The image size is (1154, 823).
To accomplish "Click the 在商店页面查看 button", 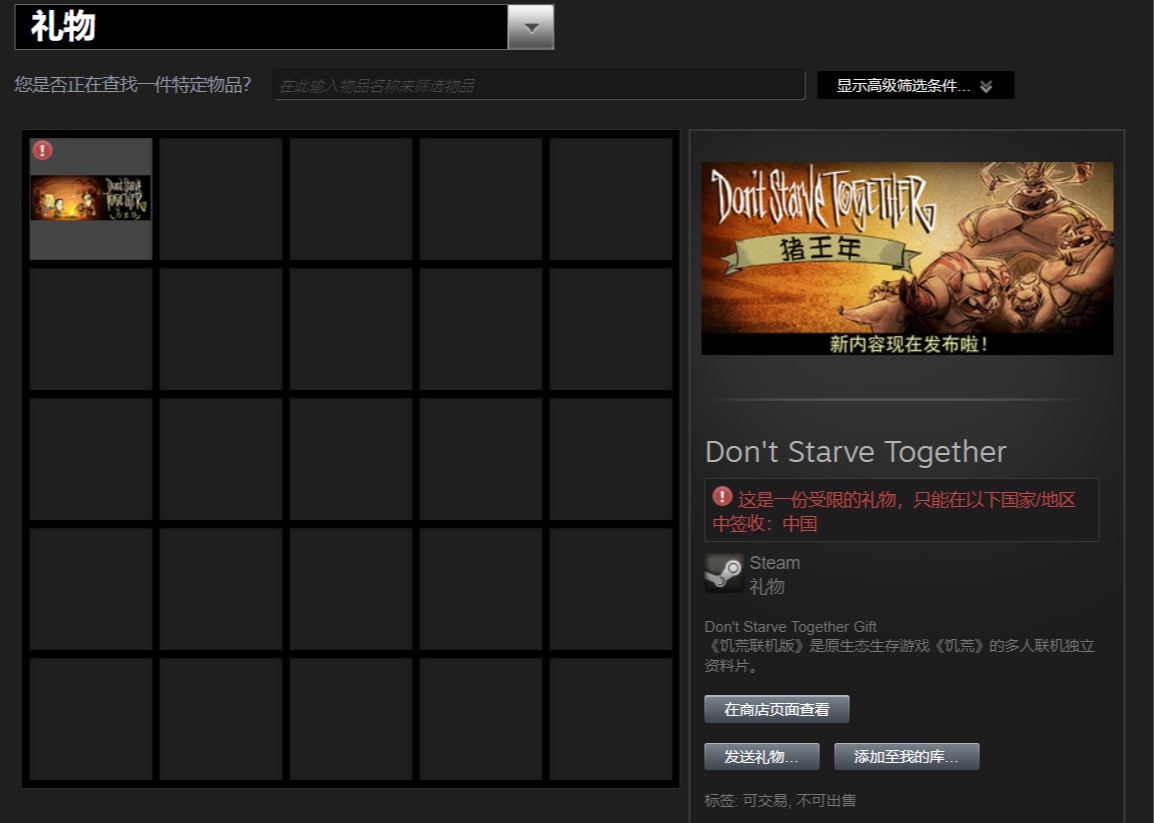I will coord(776,709).
